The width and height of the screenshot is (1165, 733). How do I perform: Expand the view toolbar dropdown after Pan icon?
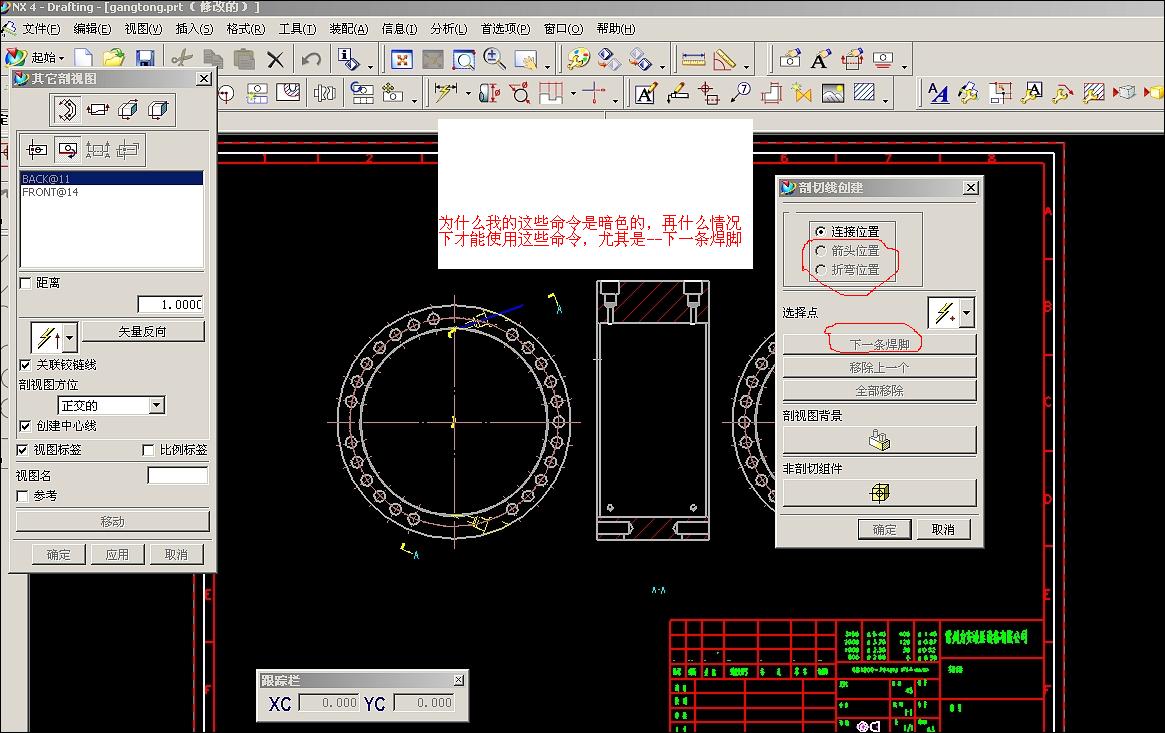coord(548,67)
